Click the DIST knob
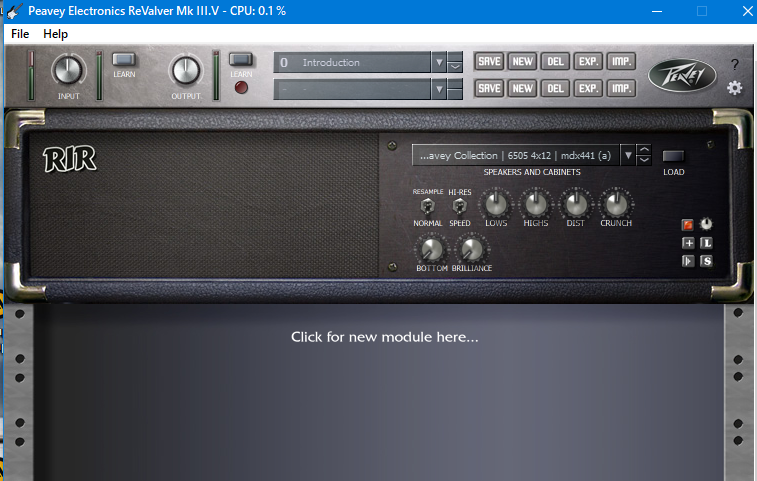The width and height of the screenshot is (757, 481). [x=575, y=204]
